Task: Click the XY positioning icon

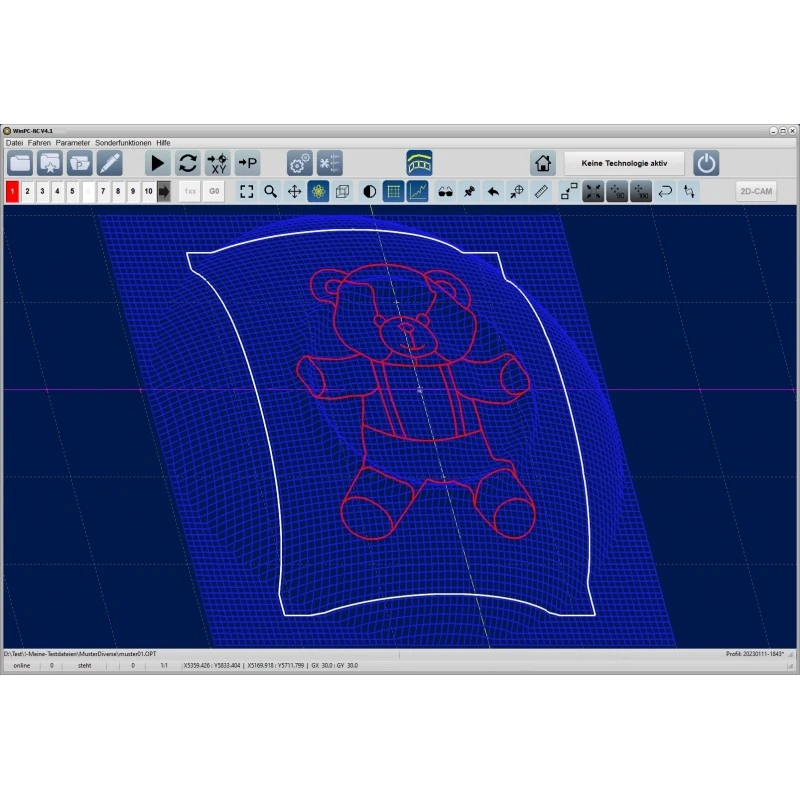Action: (x=217, y=163)
